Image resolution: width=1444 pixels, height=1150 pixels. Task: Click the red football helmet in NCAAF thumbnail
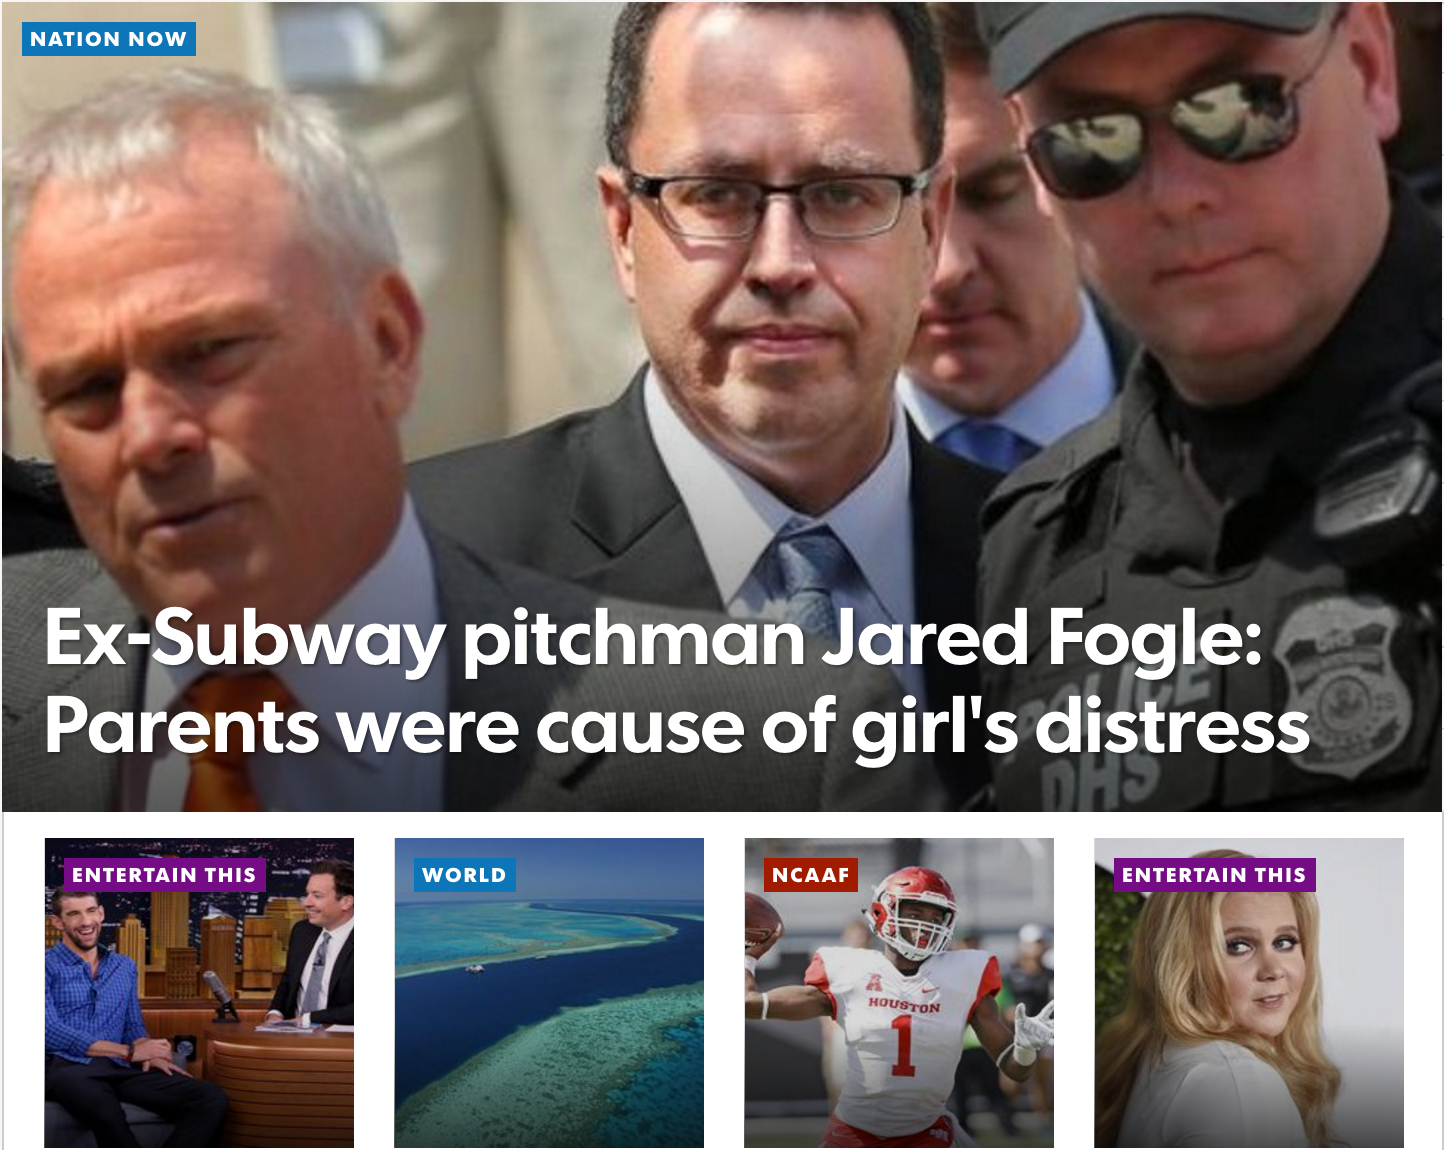tap(909, 912)
